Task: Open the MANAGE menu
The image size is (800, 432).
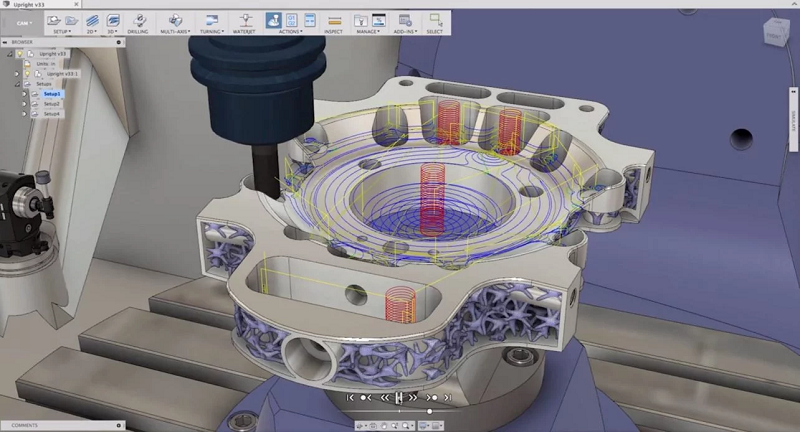Action: coord(368,32)
